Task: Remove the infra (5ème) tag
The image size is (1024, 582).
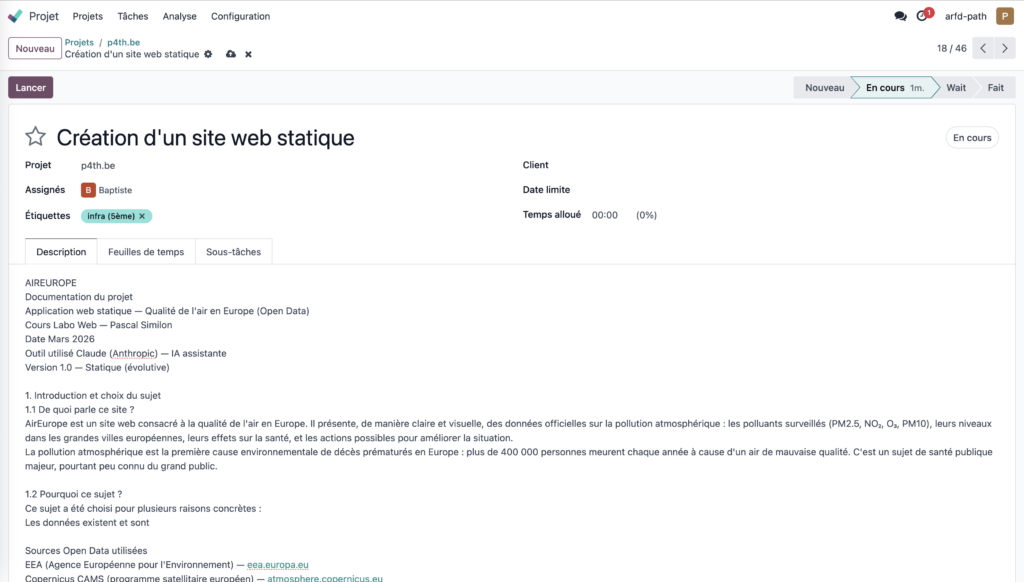Action: [142, 216]
